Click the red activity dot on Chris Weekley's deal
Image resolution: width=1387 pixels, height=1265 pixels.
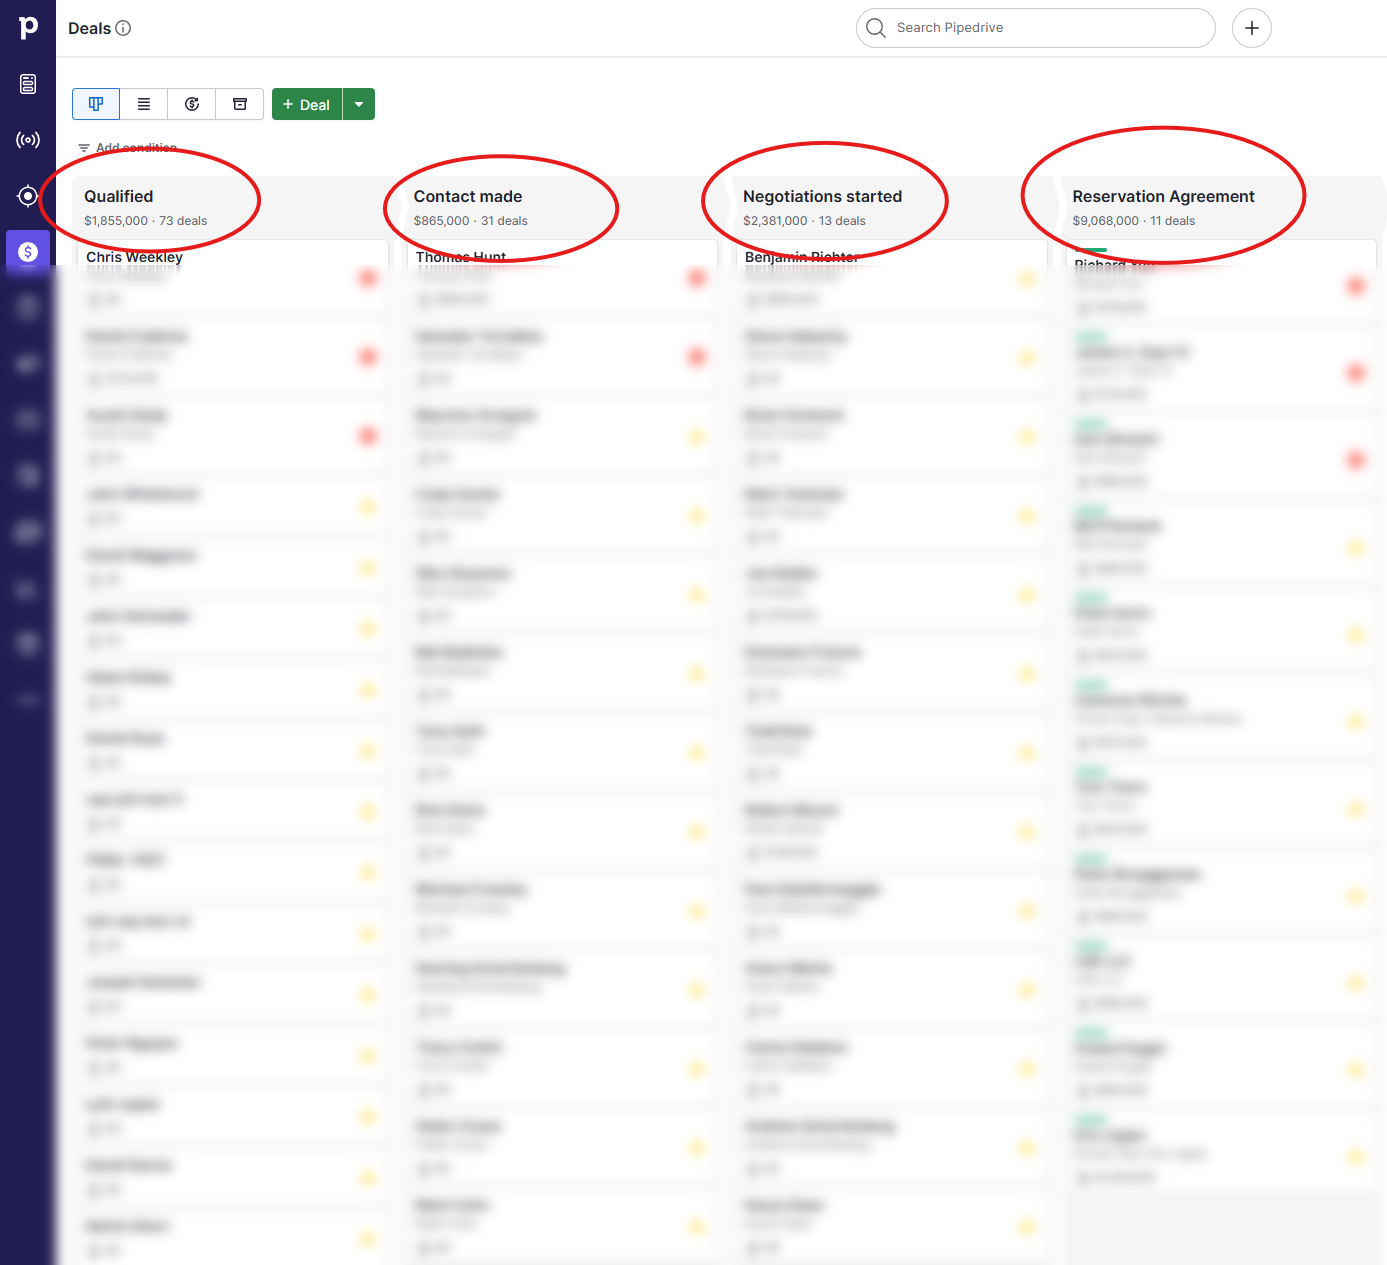[367, 278]
